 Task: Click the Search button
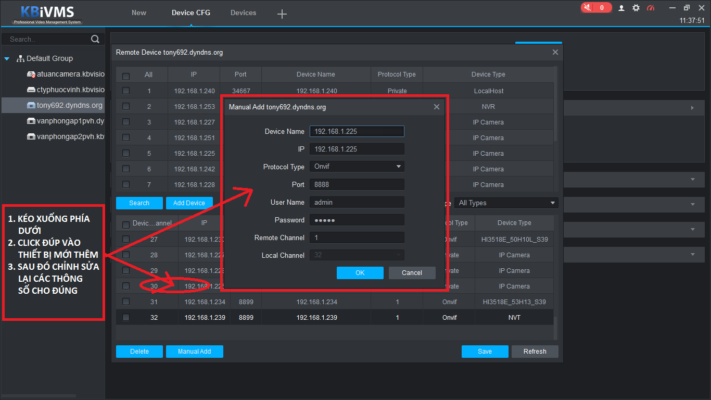[139, 203]
